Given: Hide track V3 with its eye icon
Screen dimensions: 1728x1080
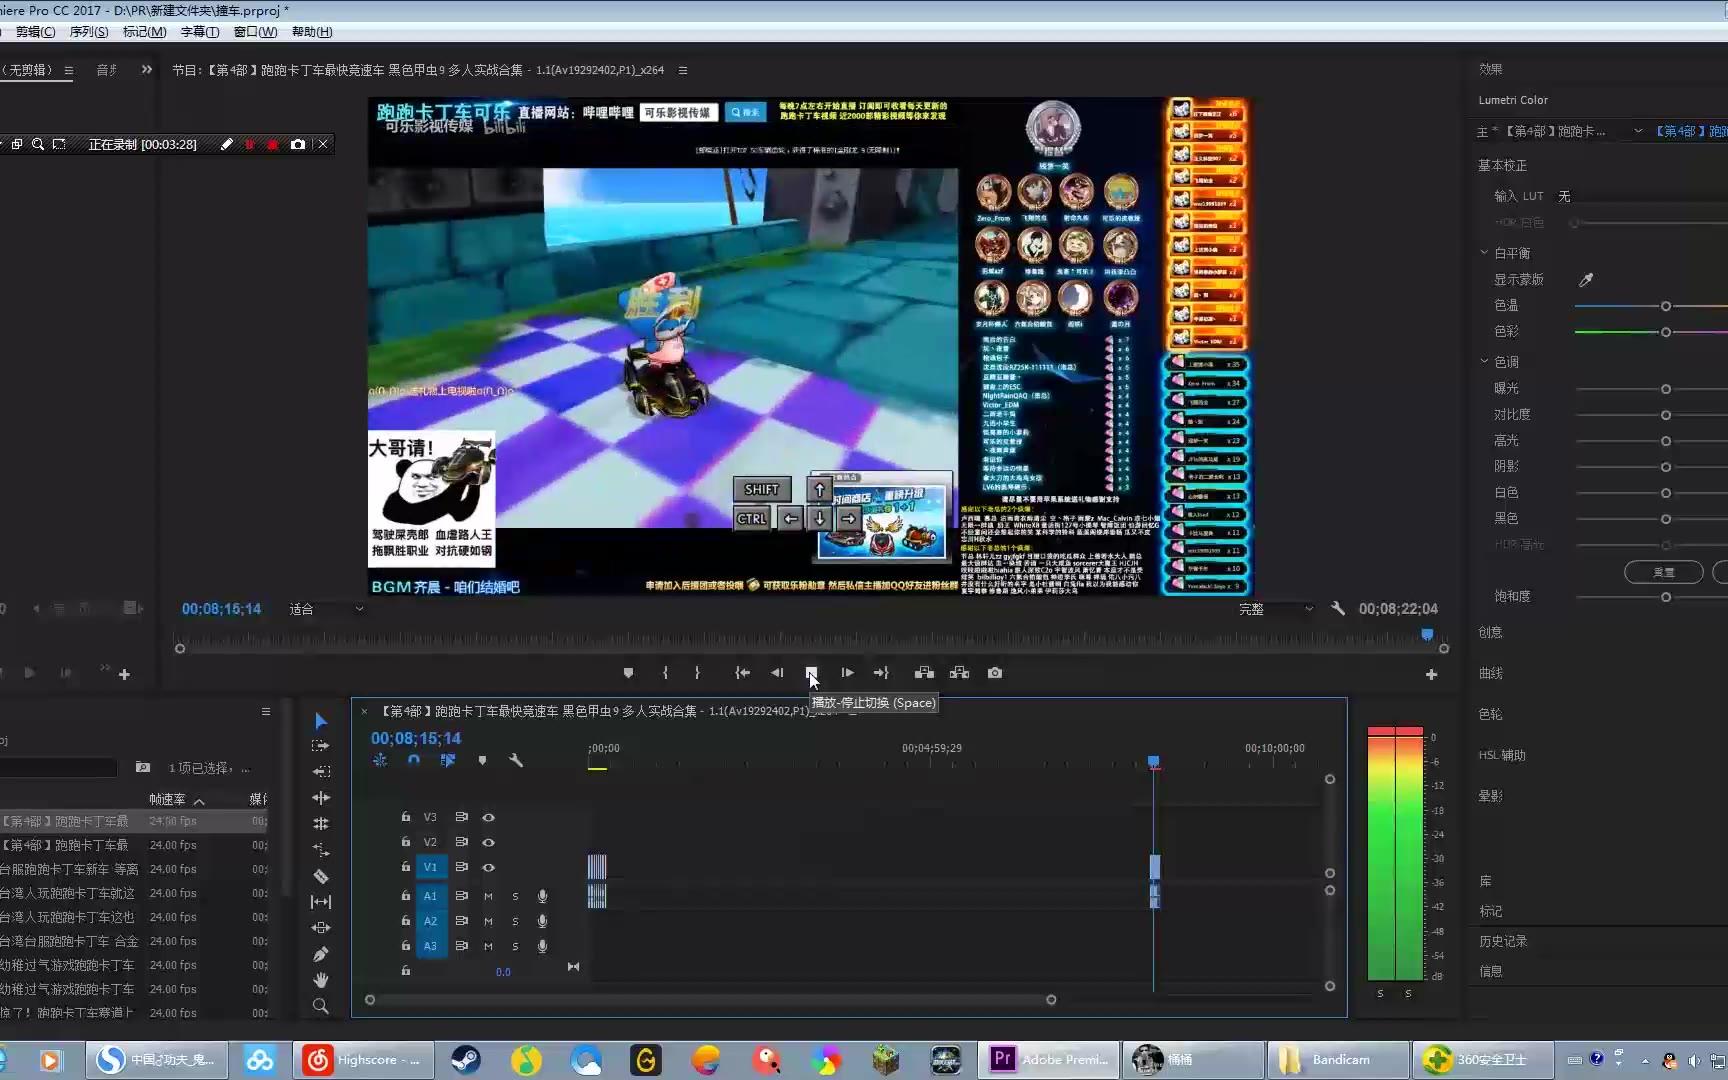Looking at the screenshot, I should 489,817.
